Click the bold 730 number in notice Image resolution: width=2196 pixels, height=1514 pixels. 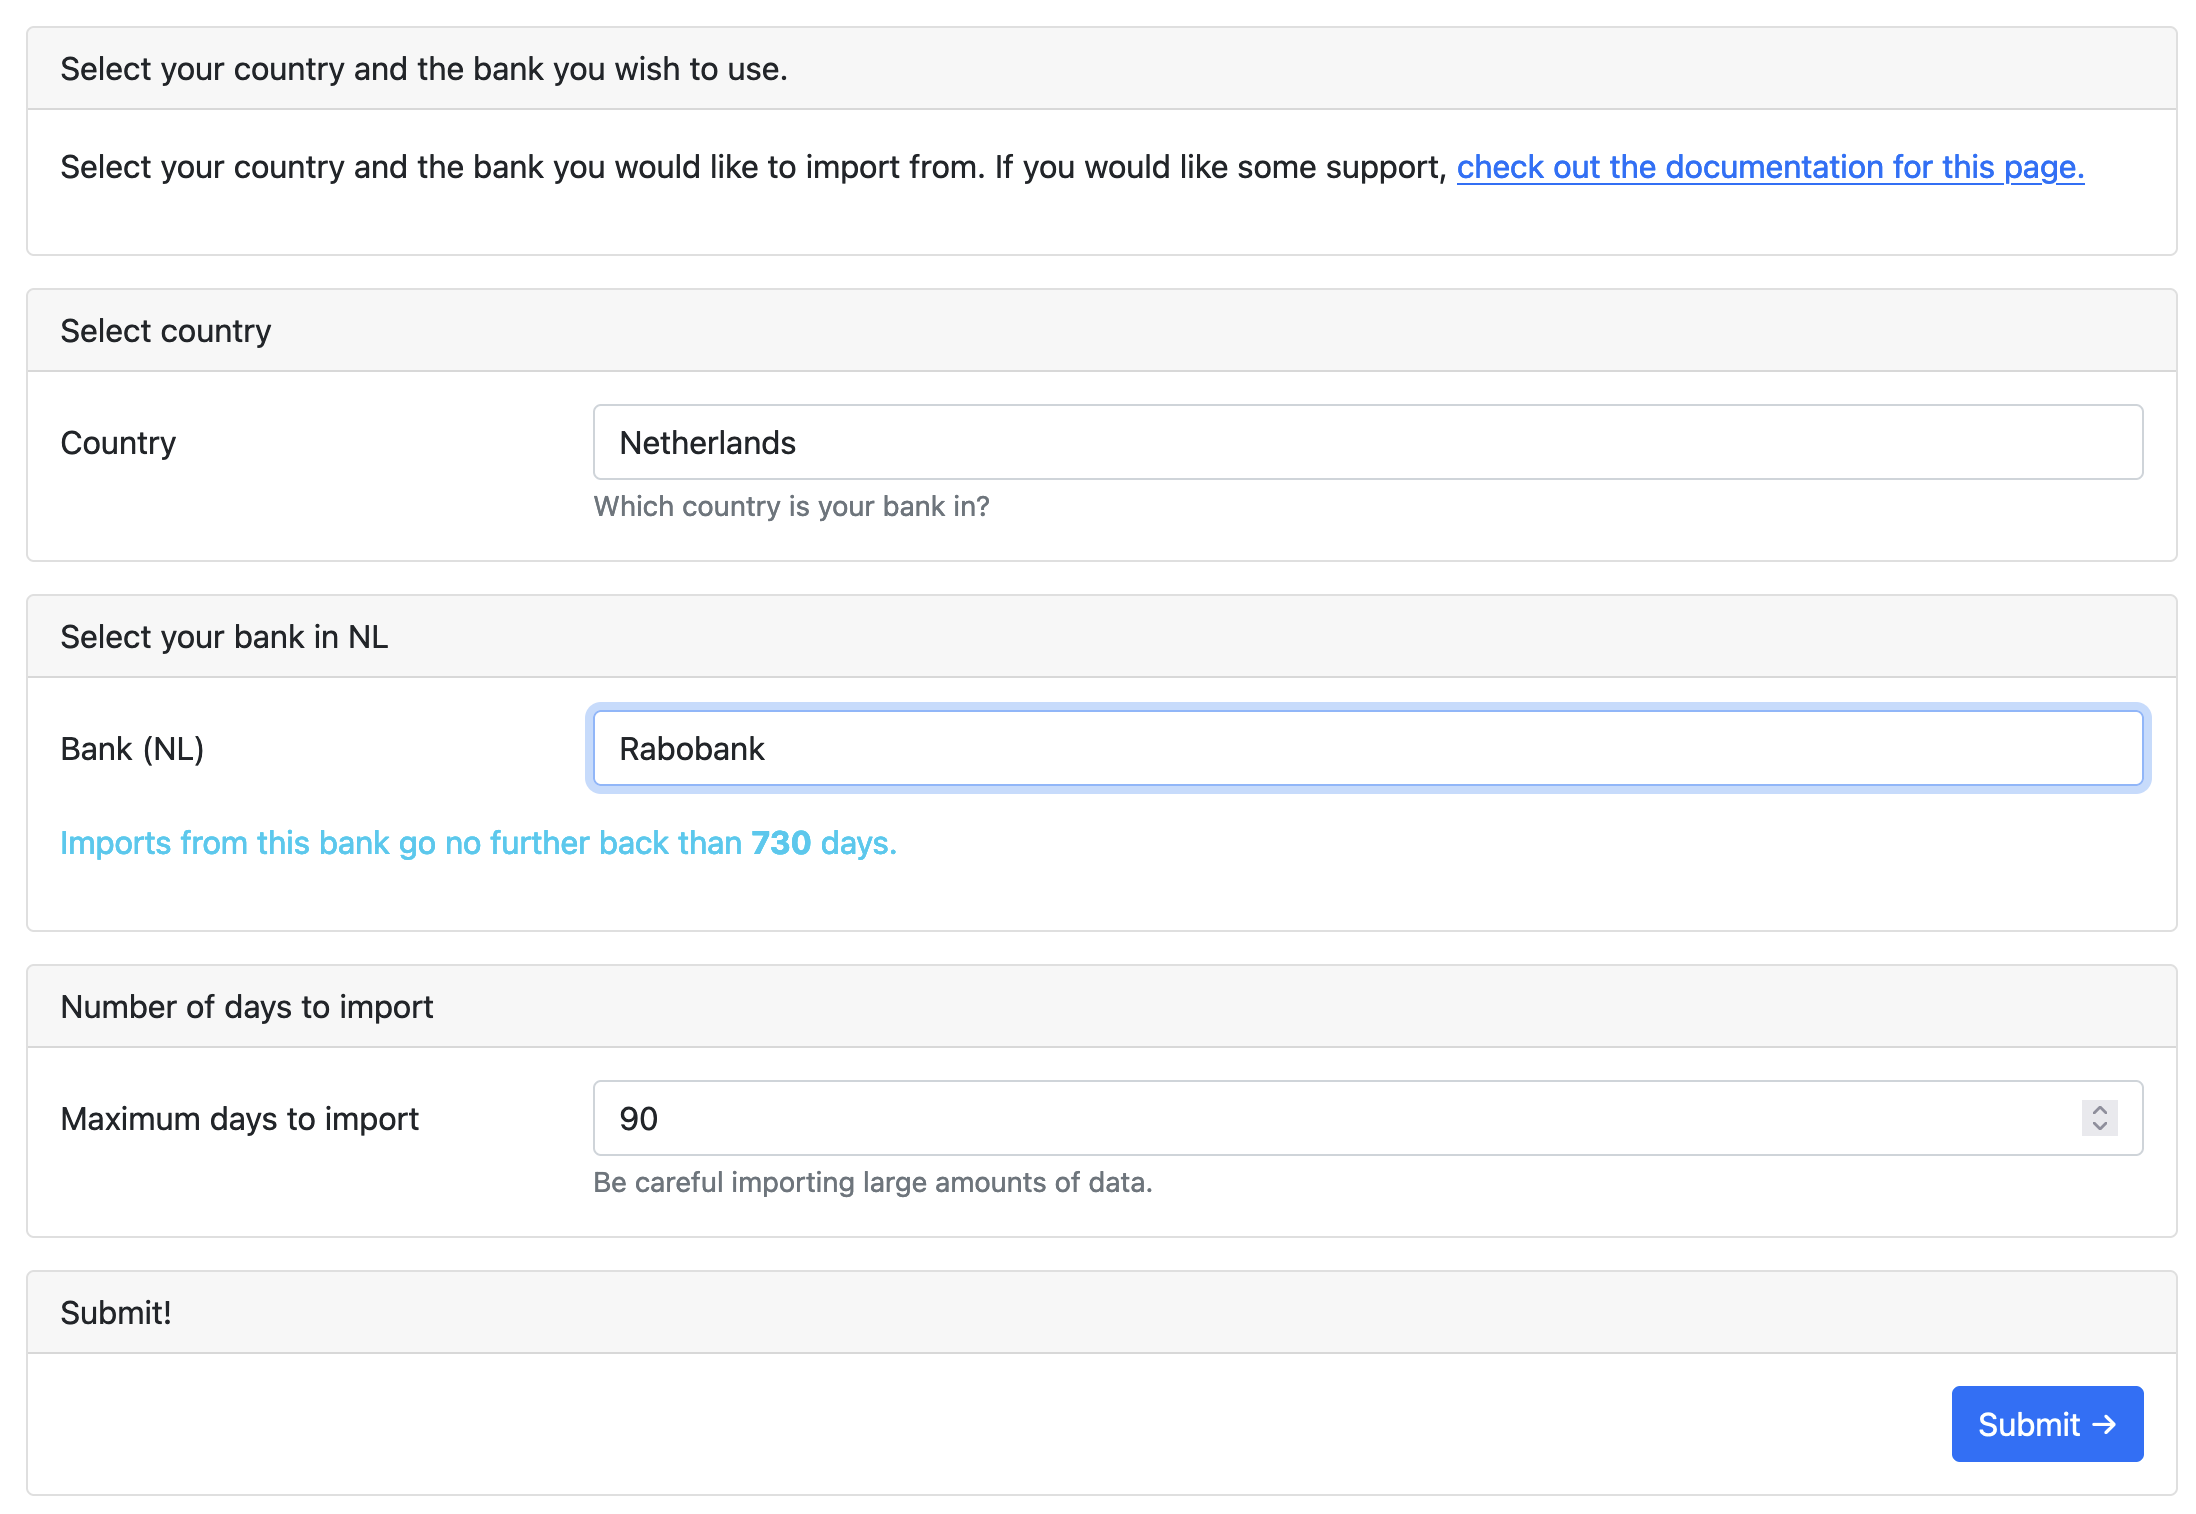[x=780, y=843]
